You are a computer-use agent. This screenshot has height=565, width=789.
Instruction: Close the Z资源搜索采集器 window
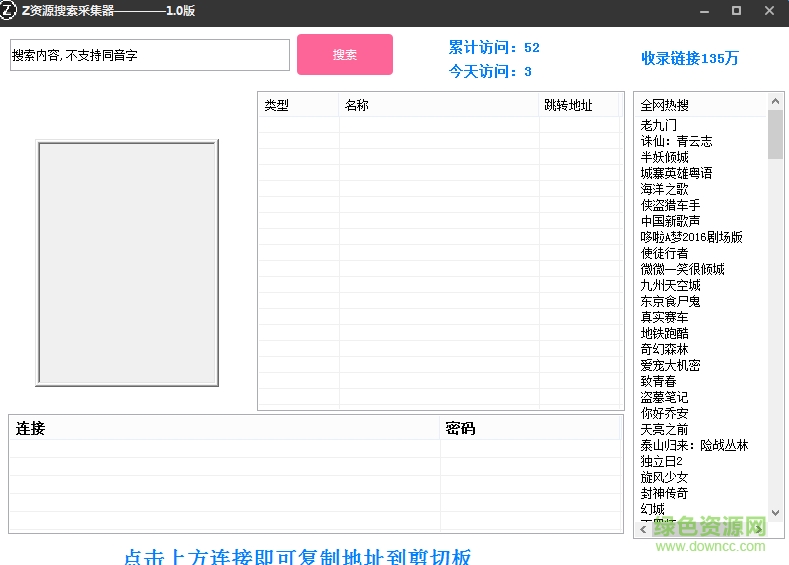(x=768, y=11)
